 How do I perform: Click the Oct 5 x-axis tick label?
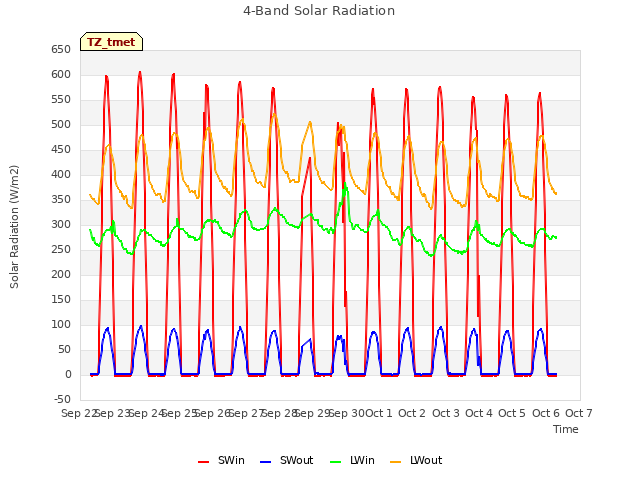click(x=512, y=413)
